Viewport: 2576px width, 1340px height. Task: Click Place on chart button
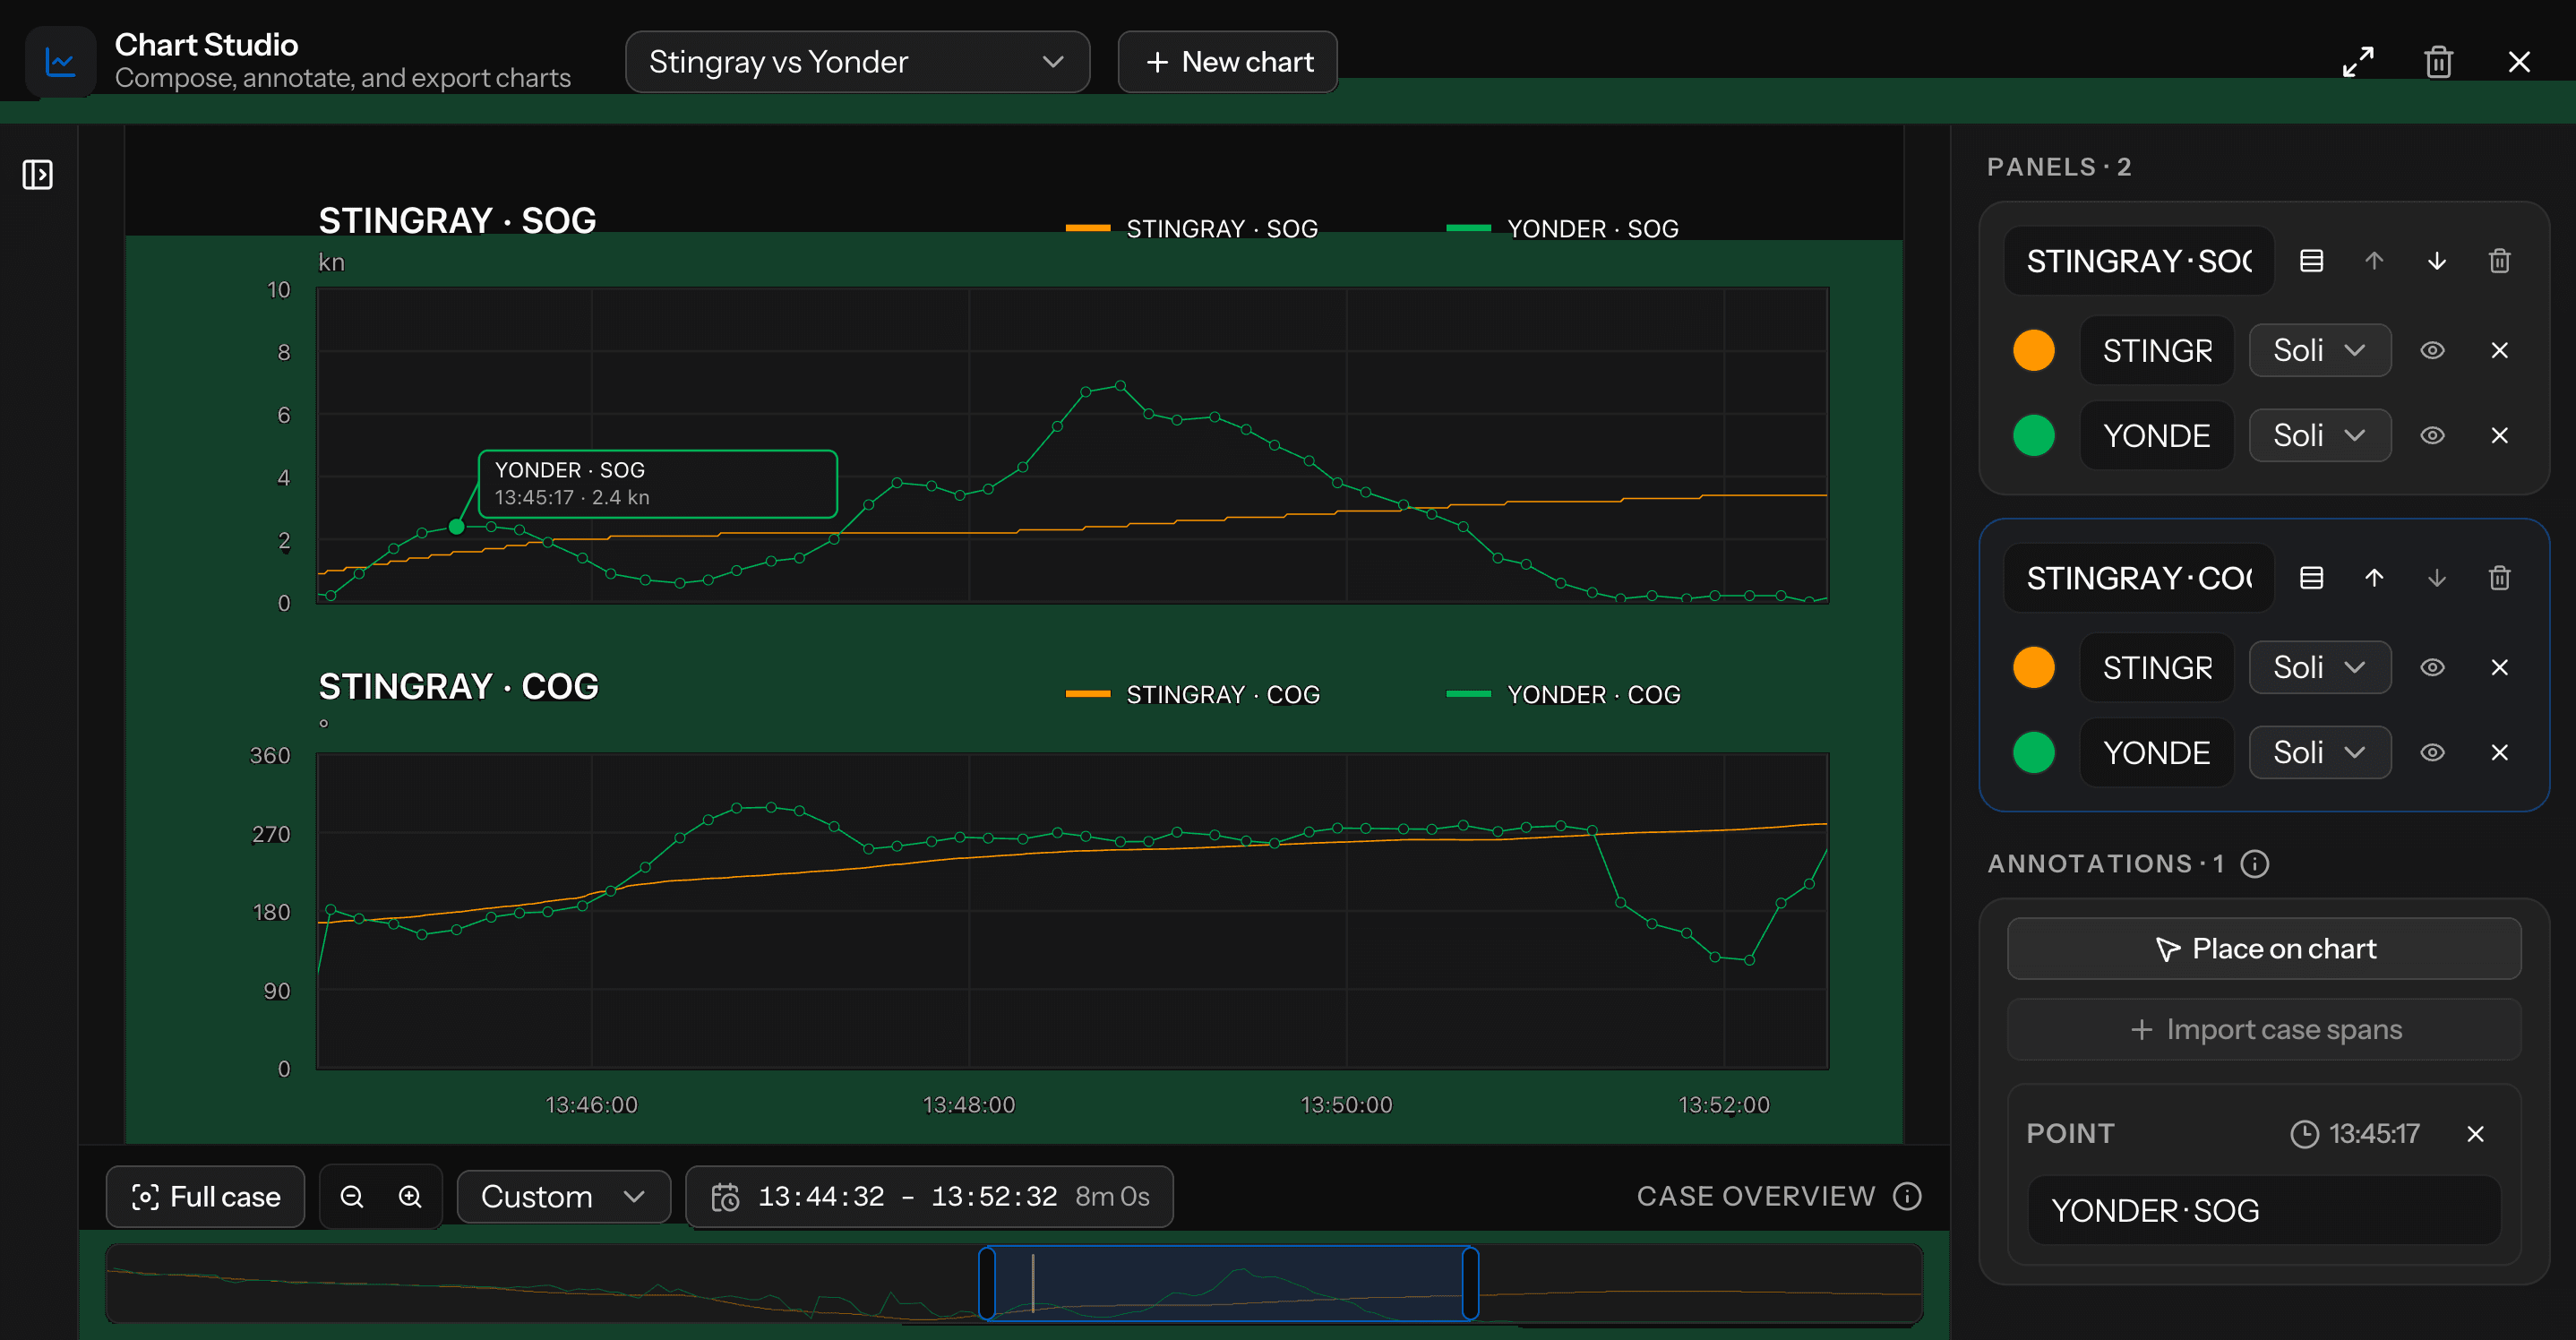[x=2264, y=949]
